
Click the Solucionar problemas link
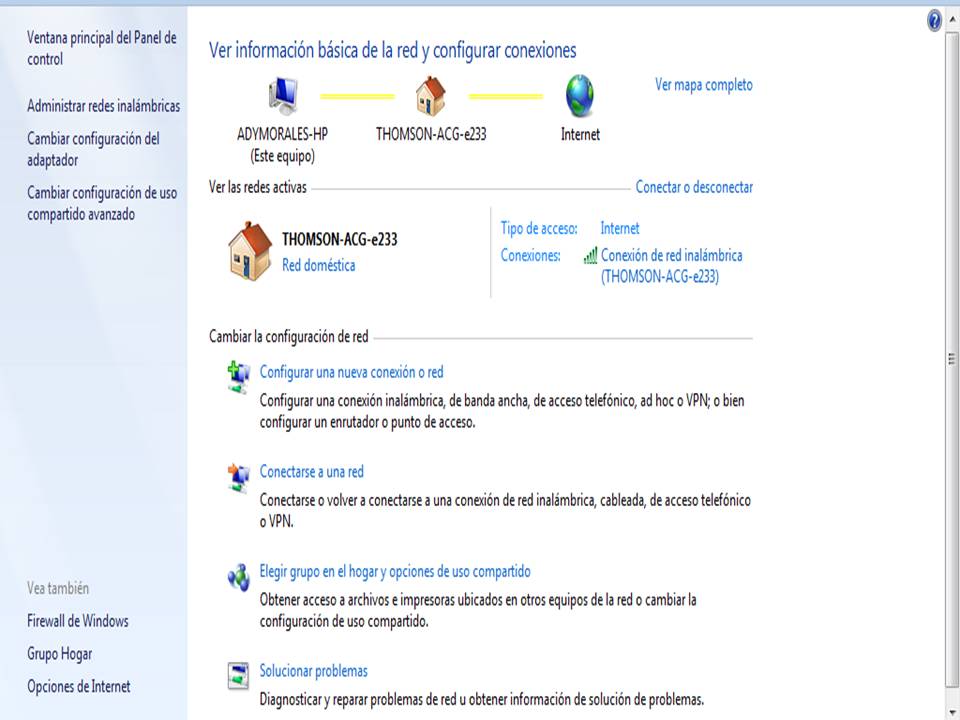click(x=313, y=671)
